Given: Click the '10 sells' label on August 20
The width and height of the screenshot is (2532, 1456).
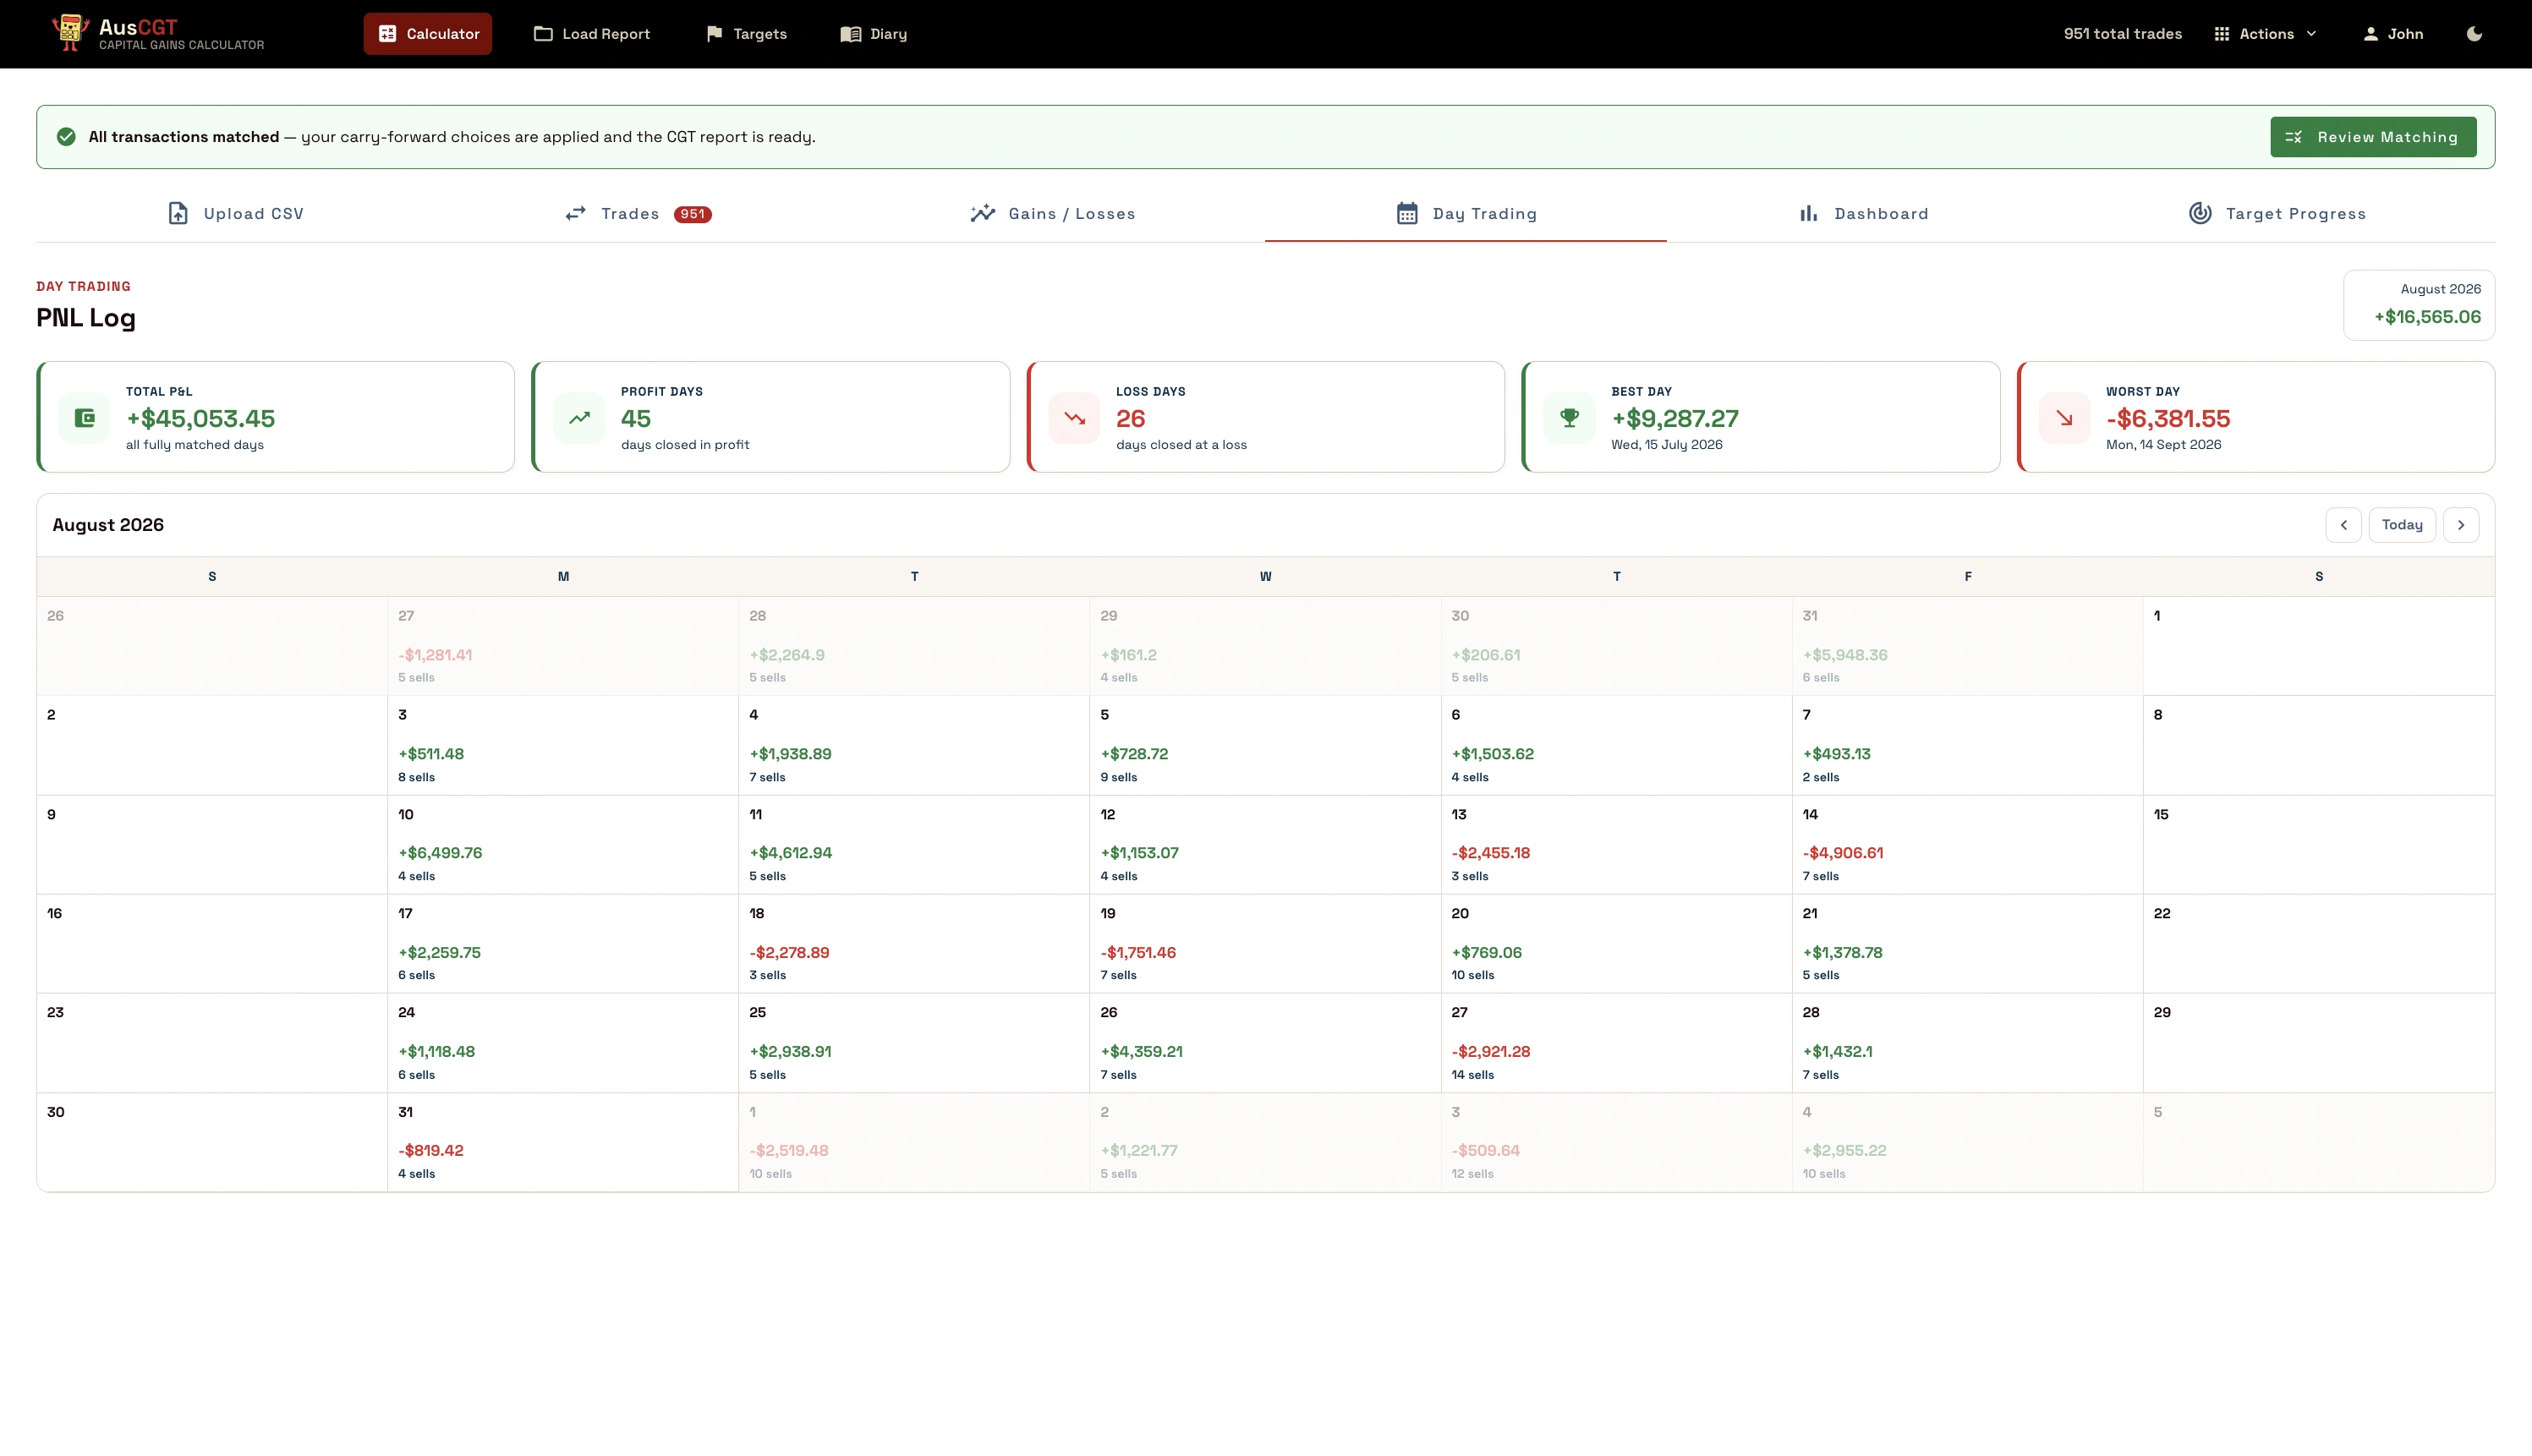Looking at the screenshot, I should click(x=1473, y=975).
